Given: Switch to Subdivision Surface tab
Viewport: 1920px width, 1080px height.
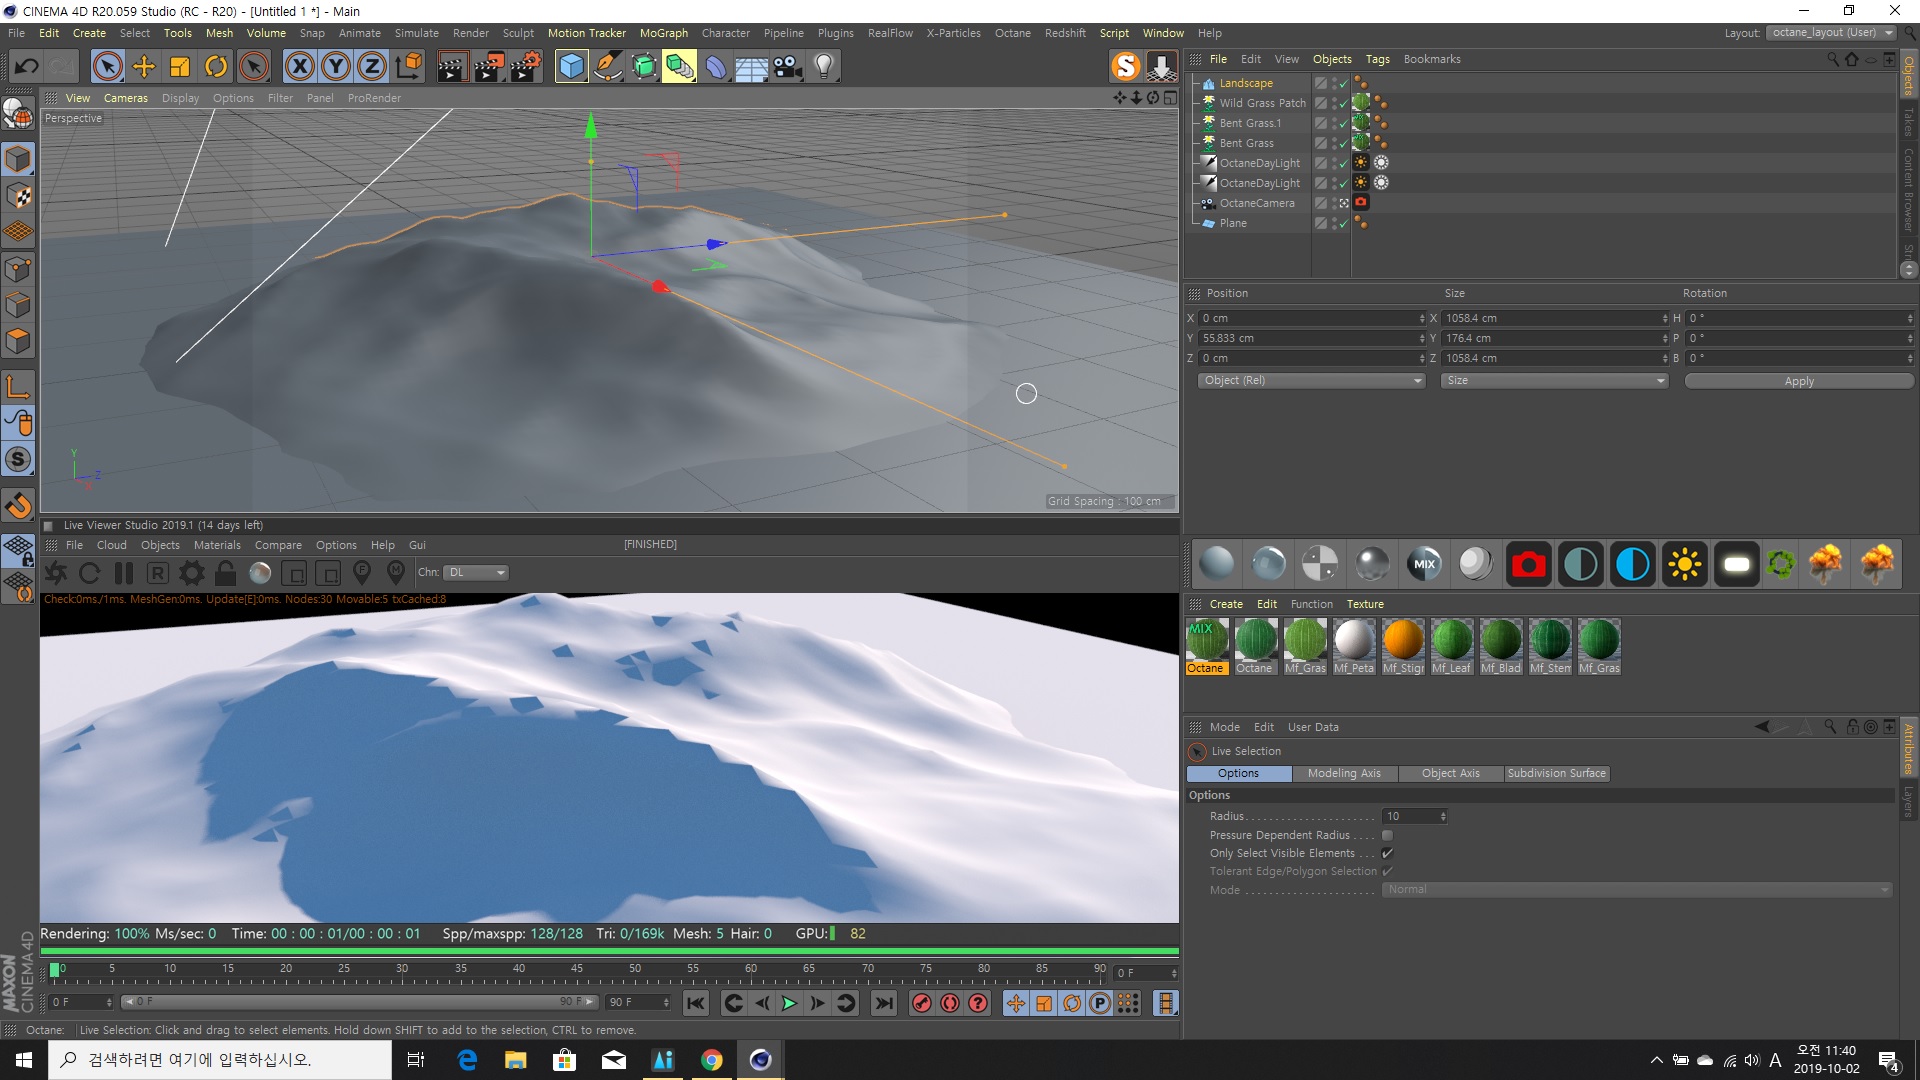Looking at the screenshot, I should point(1556,774).
